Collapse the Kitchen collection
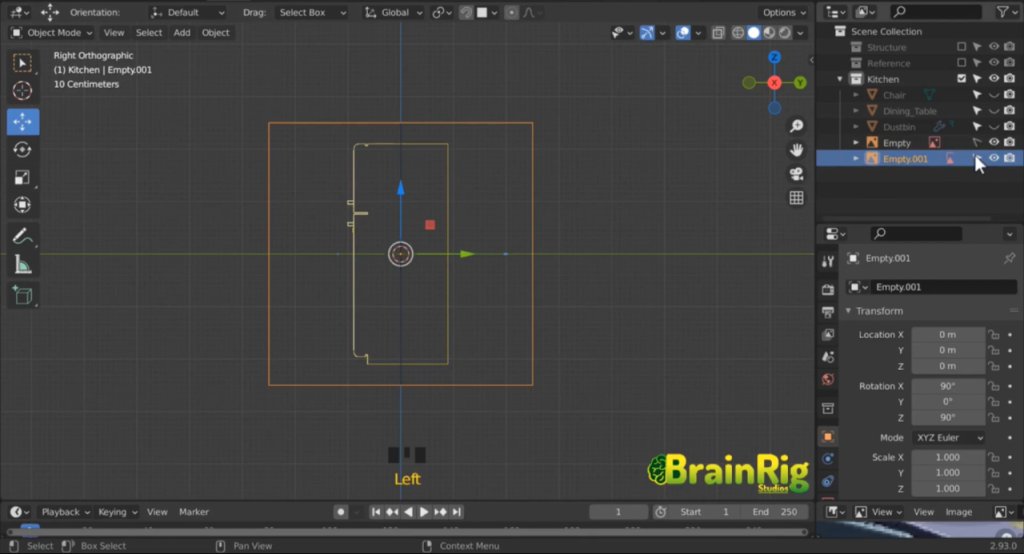Image resolution: width=1024 pixels, height=554 pixels. coord(840,79)
